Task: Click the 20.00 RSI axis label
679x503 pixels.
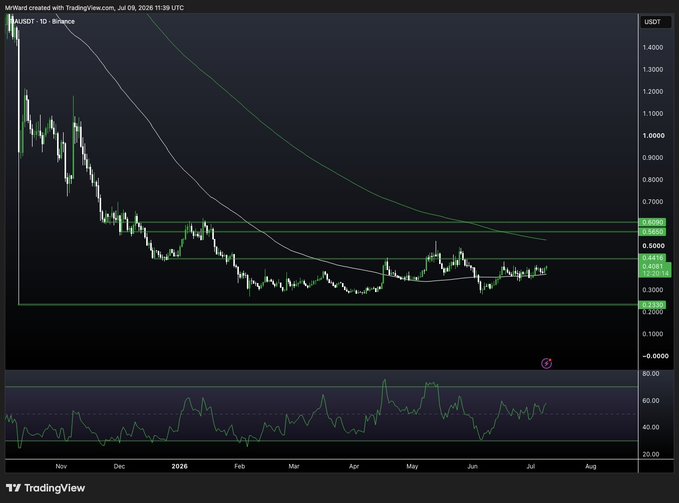Action: [x=651, y=454]
